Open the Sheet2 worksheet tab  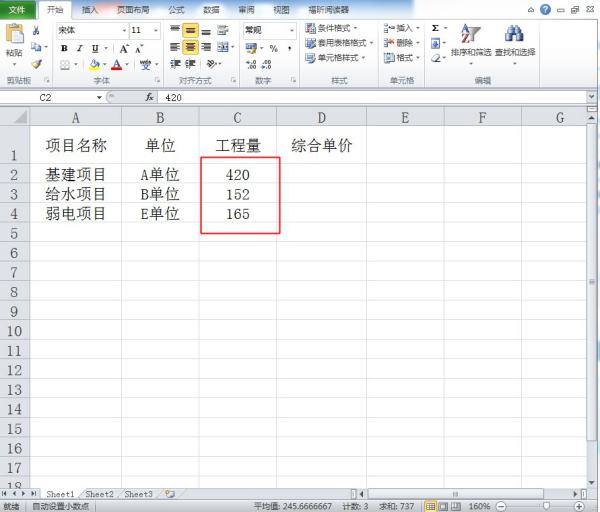coord(99,494)
